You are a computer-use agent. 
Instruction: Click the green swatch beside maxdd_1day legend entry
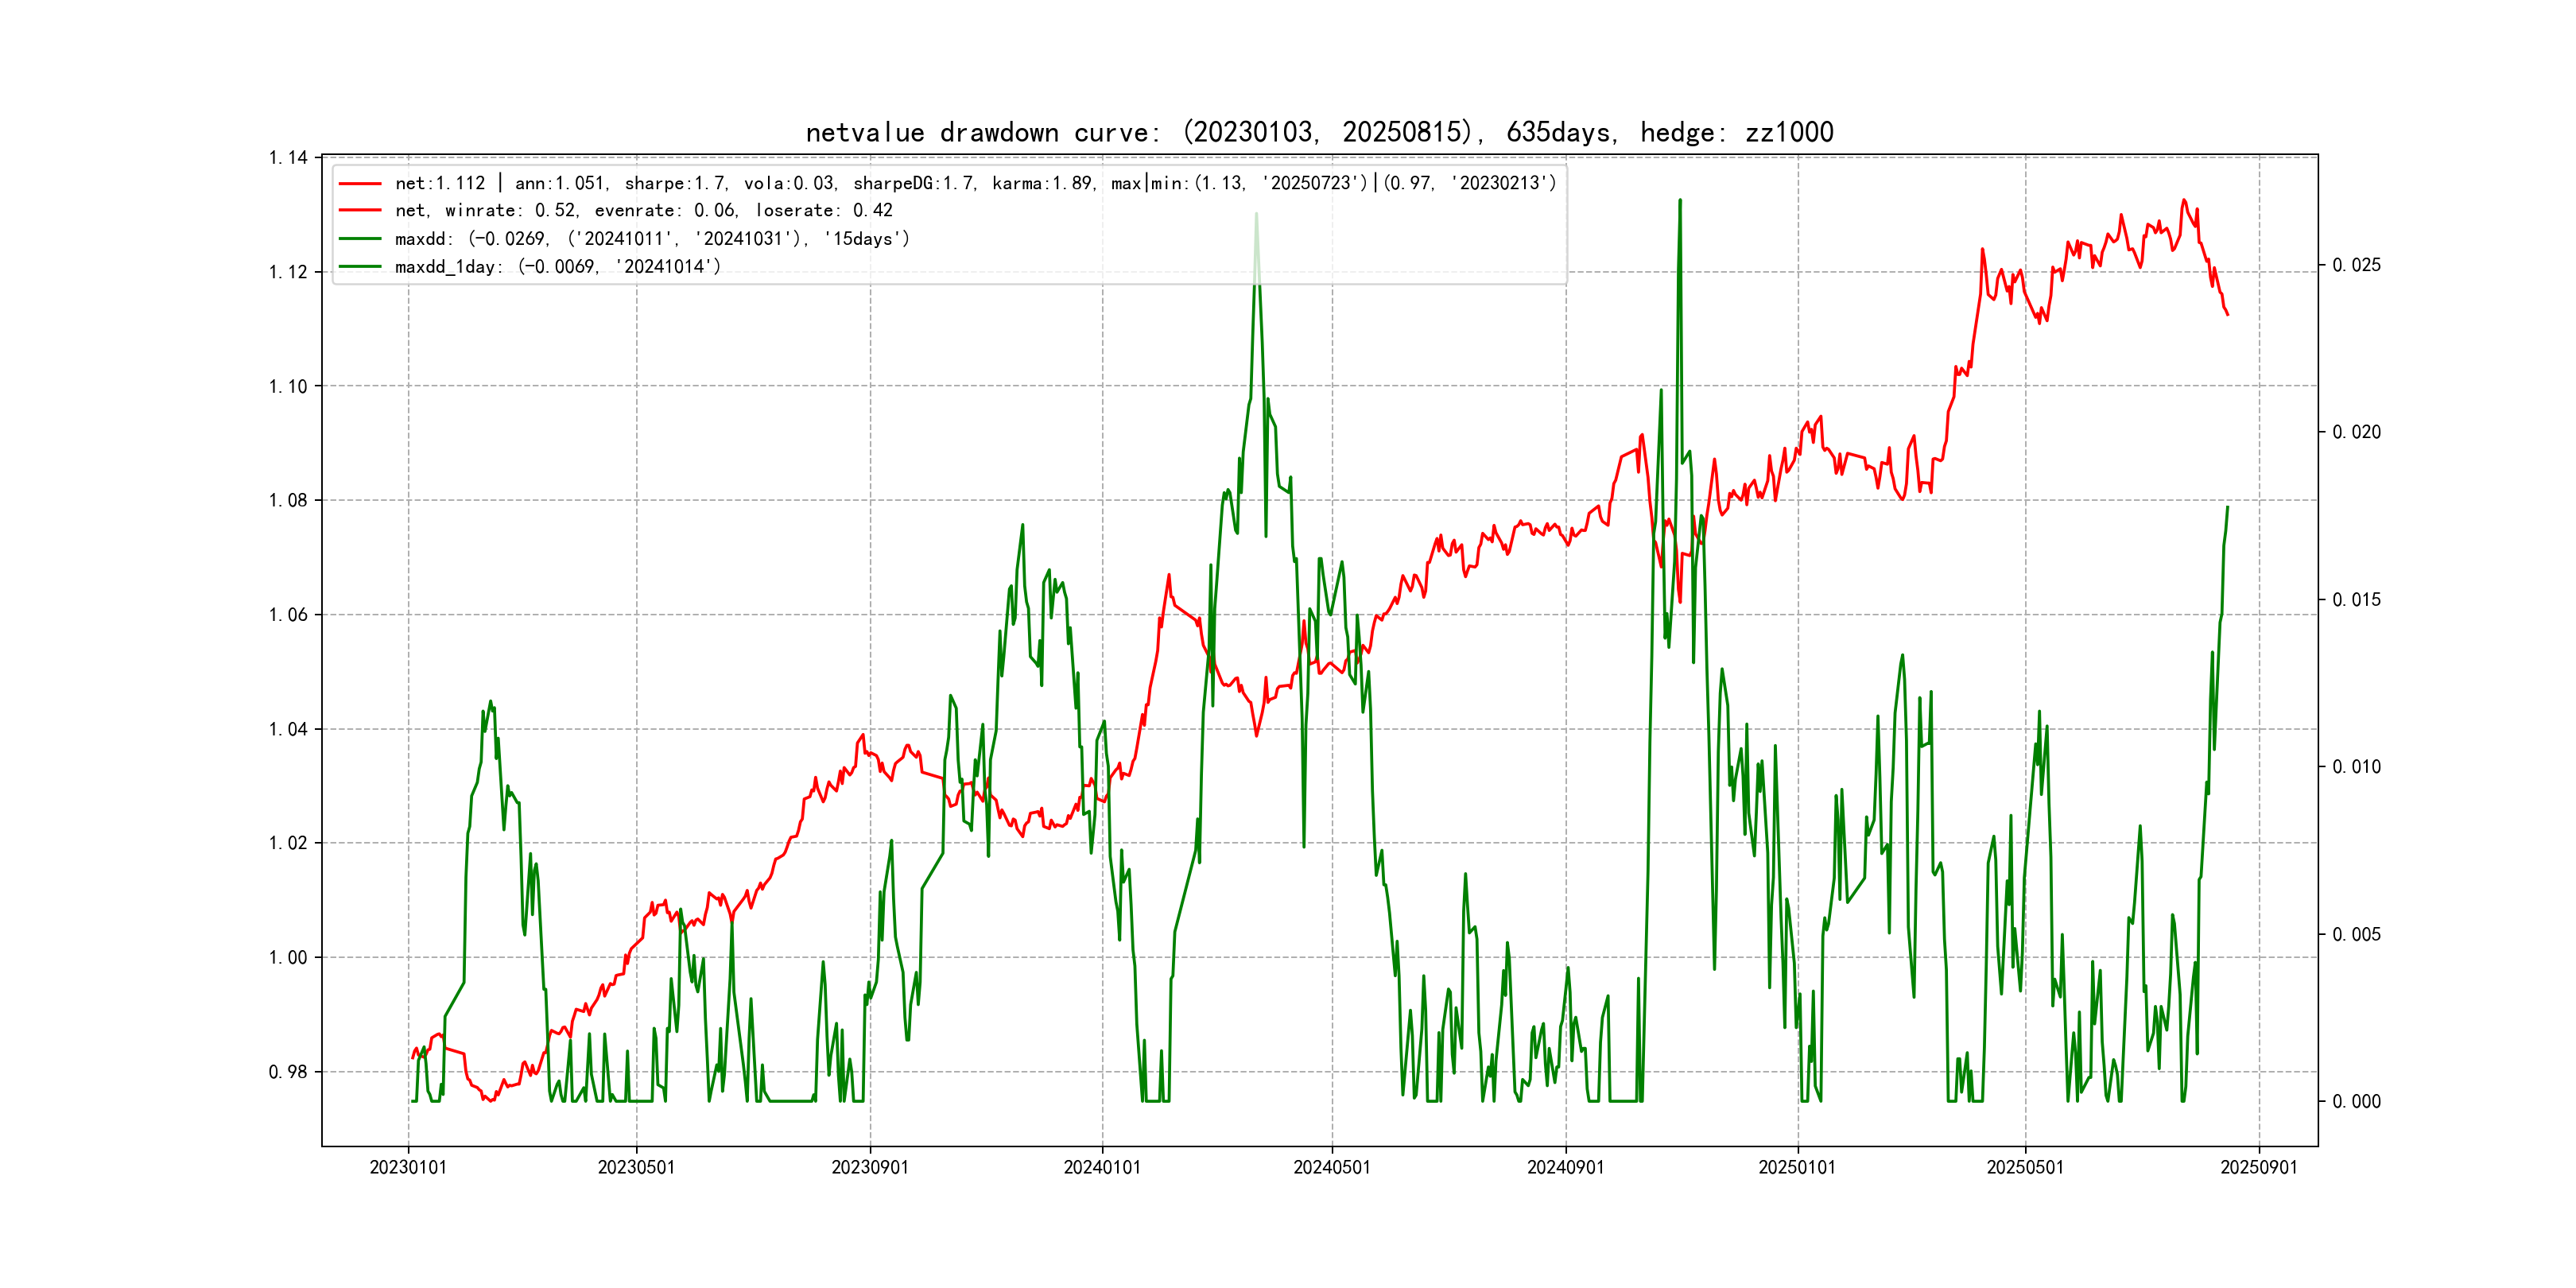click(x=360, y=267)
